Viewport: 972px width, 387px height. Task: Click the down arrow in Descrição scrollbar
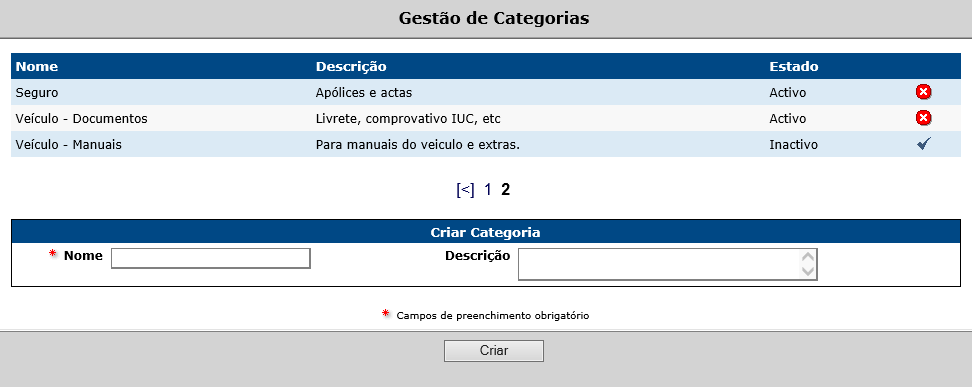[808, 271]
